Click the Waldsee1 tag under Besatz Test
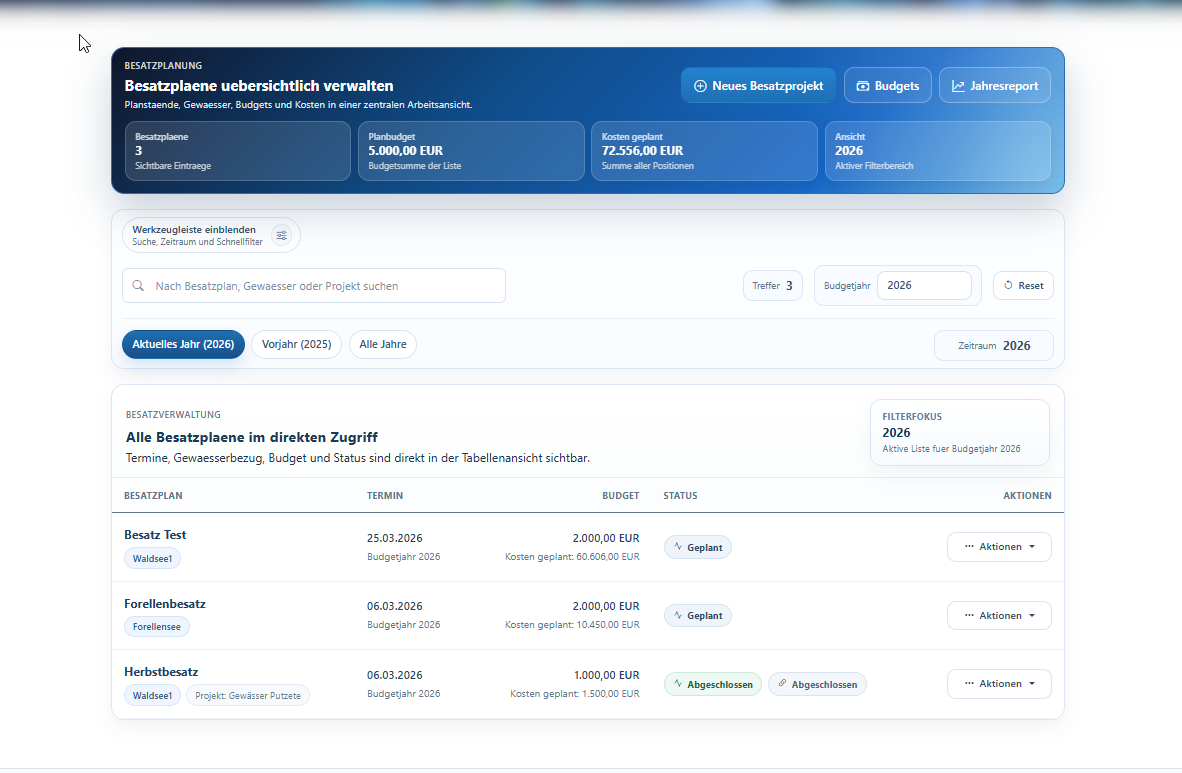This screenshot has height=773, width=1182. click(x=152, y=559)
